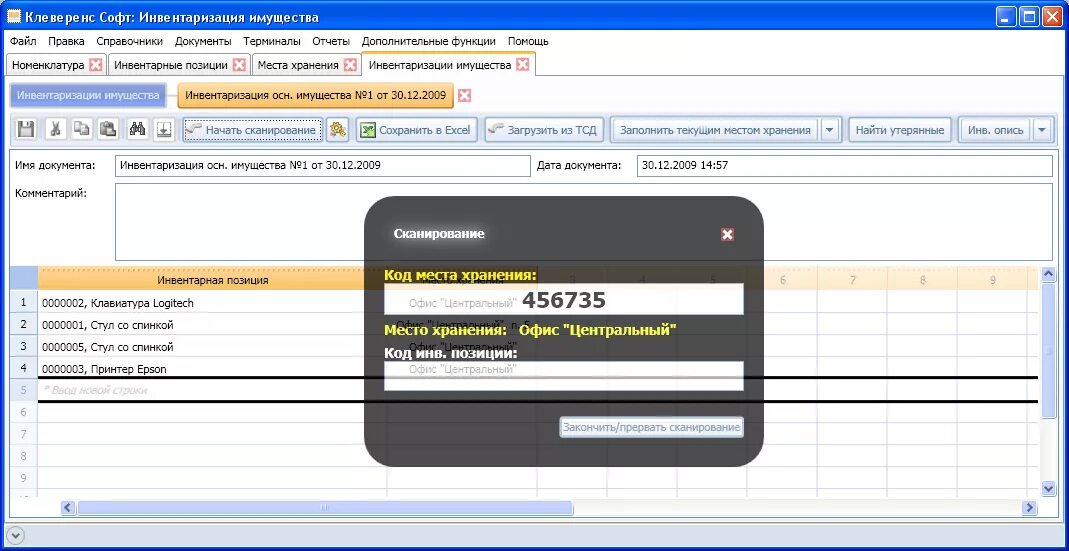1069x551 pixels.
Task: Select row 0000001, Стул со спинкой
Action: [x=213, y=325]
